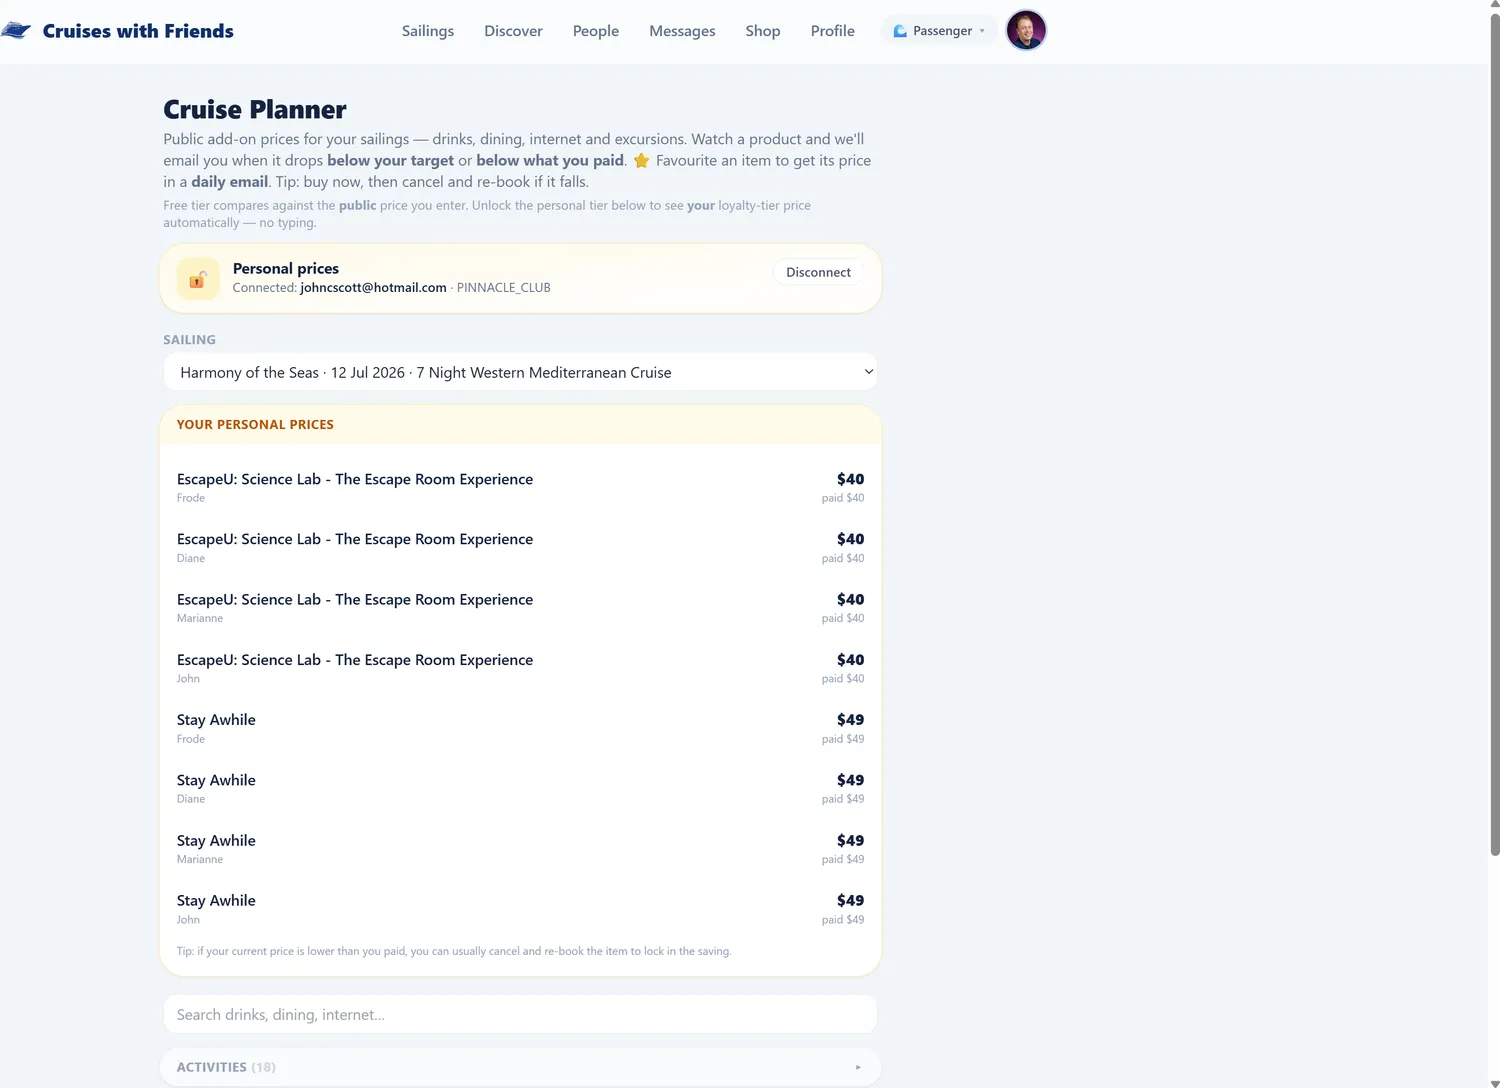Screen dimensions: 1500x1088
Task: Select Stay Awhile row for Marianne
Action: (x=520, y=849)
